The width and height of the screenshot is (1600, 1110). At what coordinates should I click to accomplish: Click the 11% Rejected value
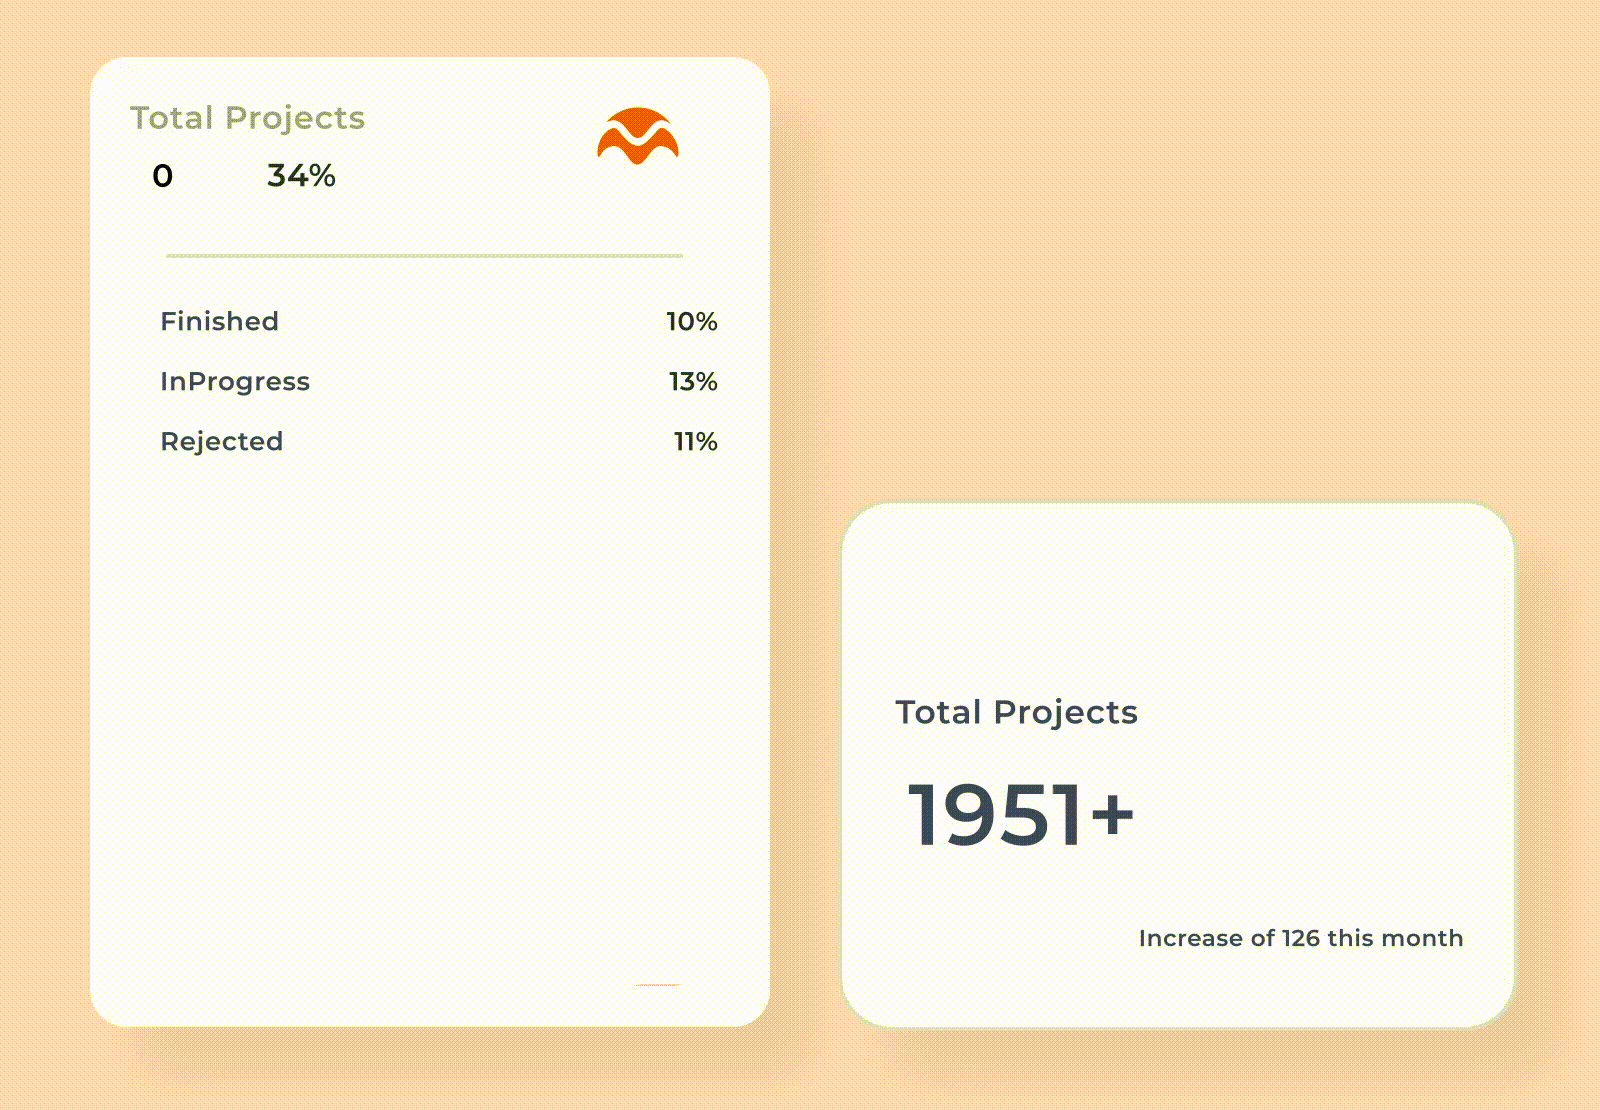[695, 441]
